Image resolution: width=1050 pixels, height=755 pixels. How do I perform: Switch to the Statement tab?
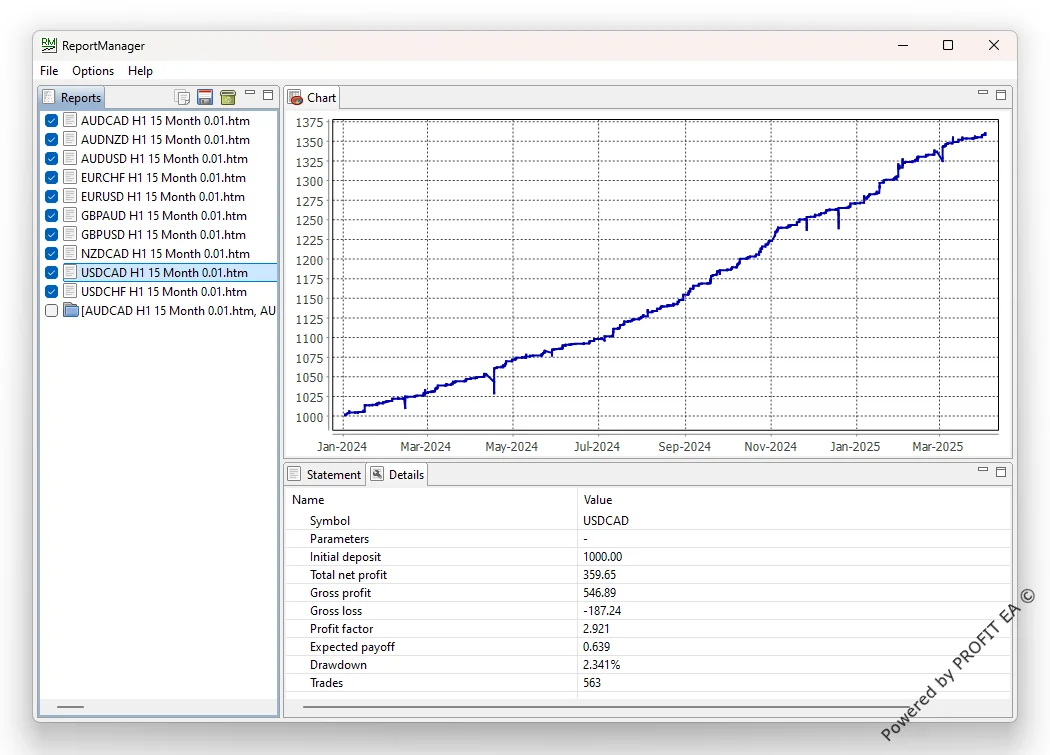click(x=325, y=474)
